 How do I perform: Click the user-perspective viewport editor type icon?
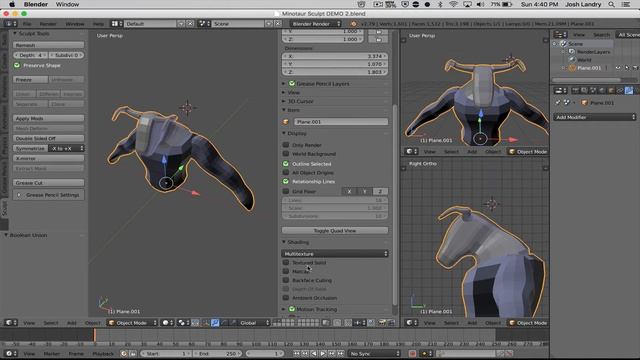point(412,151)
